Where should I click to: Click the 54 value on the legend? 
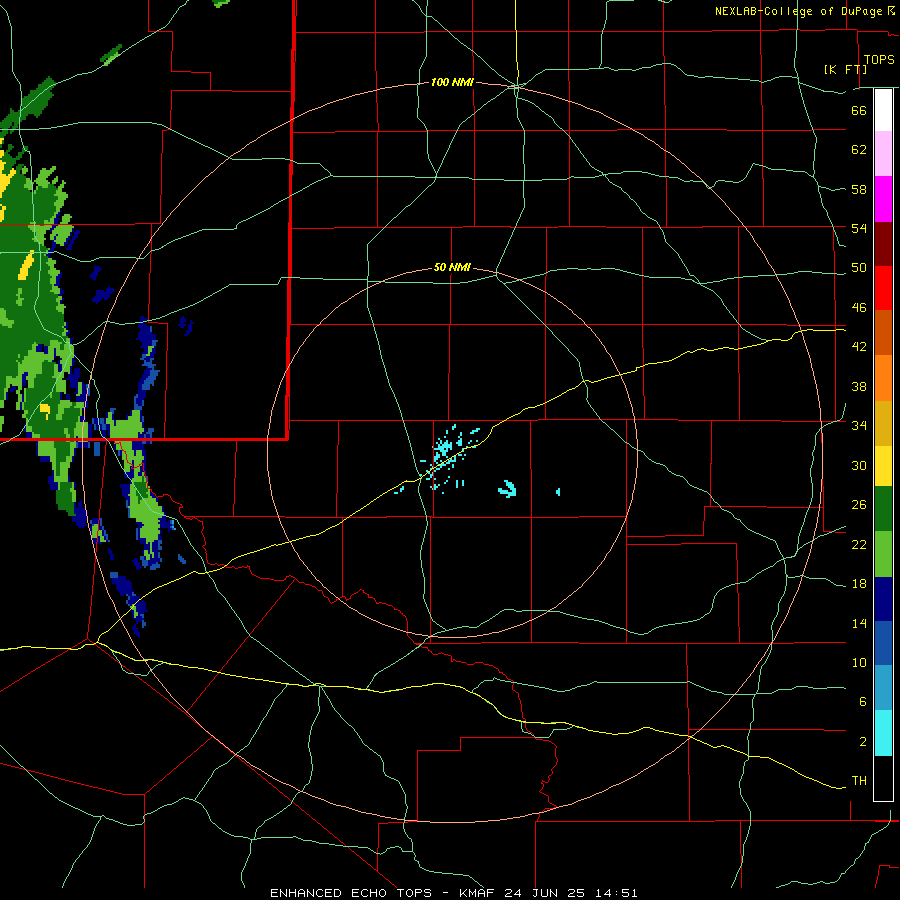pos(859,228)
